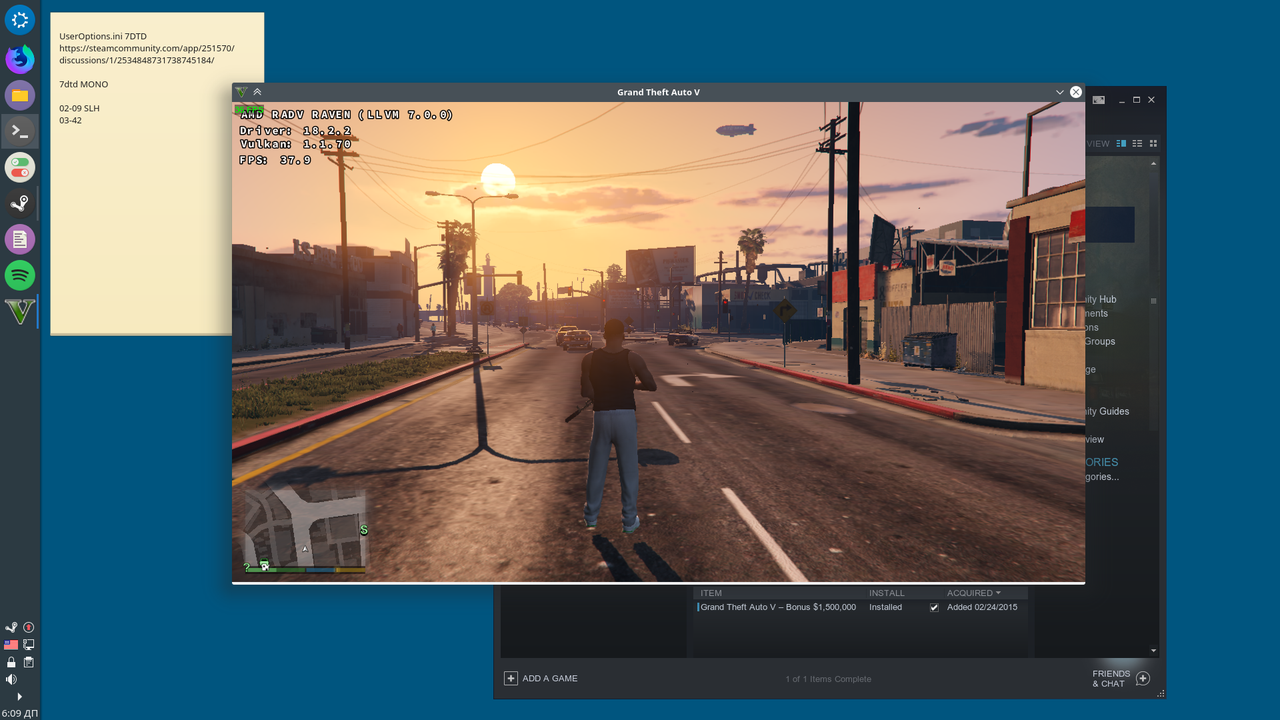Click the Friends & Chat plus icon
1280x720 pixels.
[x=1143, y=679]
